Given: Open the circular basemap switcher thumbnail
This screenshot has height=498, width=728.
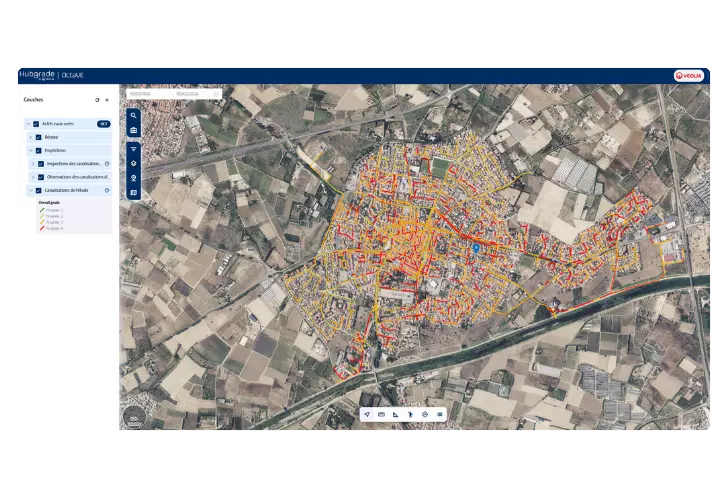Looking at the screenshot, I should tap(135, 417).
